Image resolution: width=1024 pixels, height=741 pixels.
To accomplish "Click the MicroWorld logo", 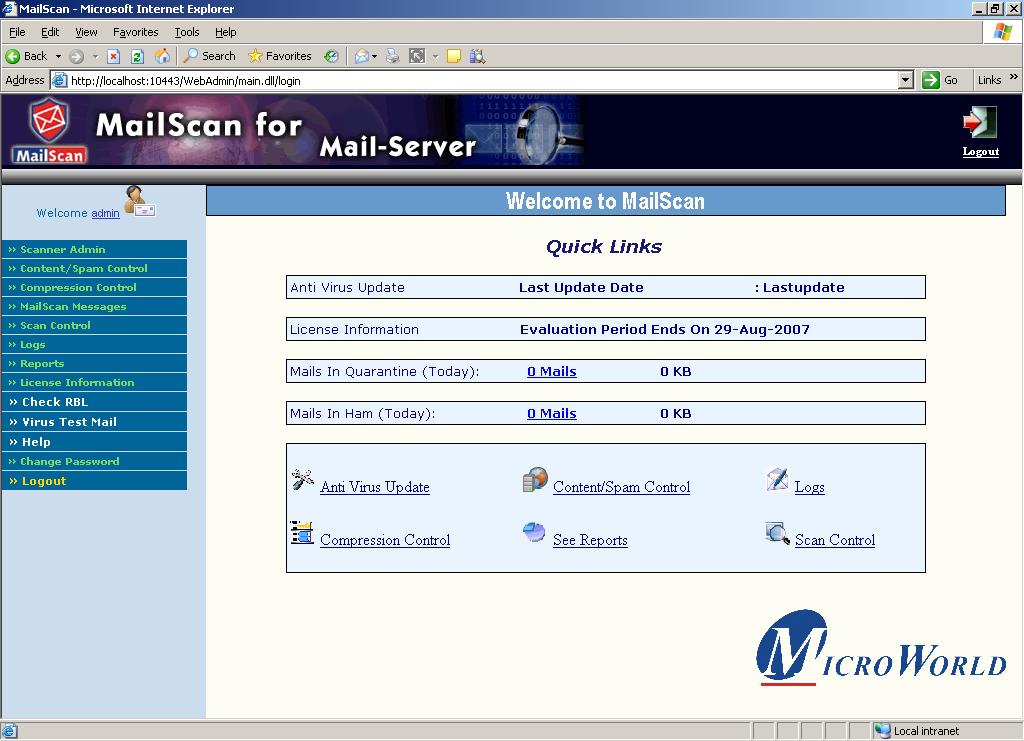I will pyautogui.click(x=880, y=648).
